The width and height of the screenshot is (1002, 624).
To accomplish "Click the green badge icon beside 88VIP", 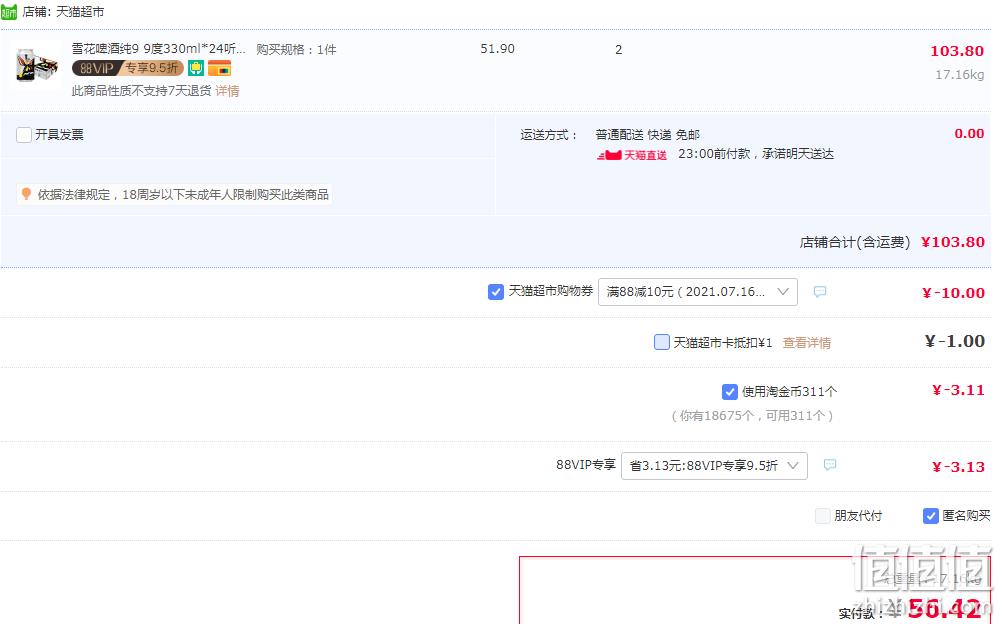I will (196, 68).
